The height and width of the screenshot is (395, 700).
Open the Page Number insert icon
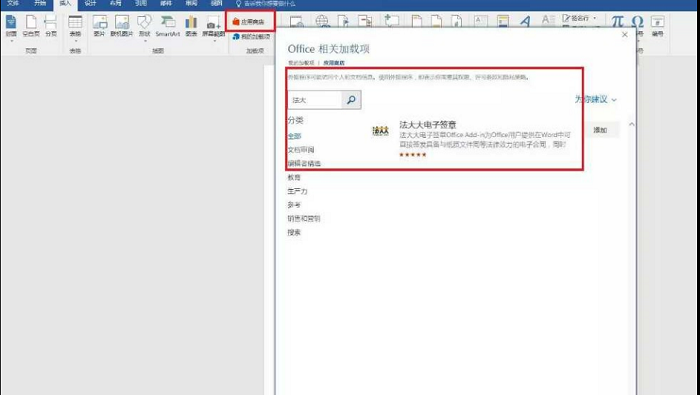[457, 21]
